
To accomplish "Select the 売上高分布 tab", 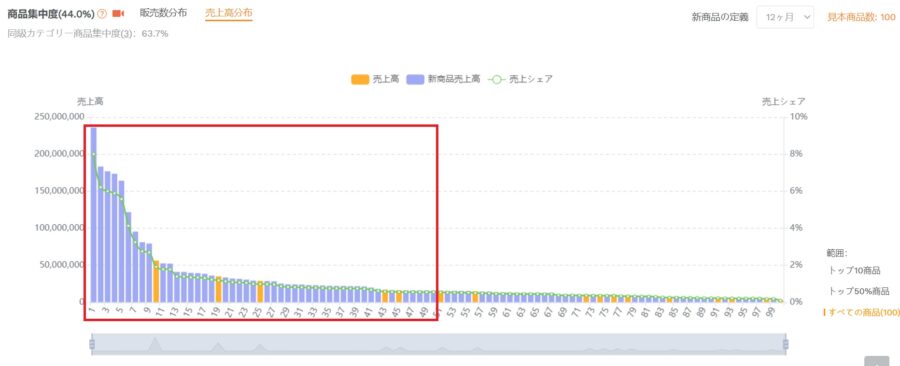I will [228, 13].
